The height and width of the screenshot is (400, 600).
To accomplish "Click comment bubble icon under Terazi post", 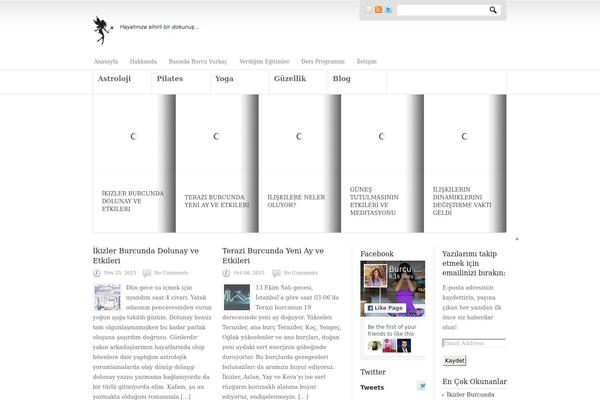I will (276, 273).
